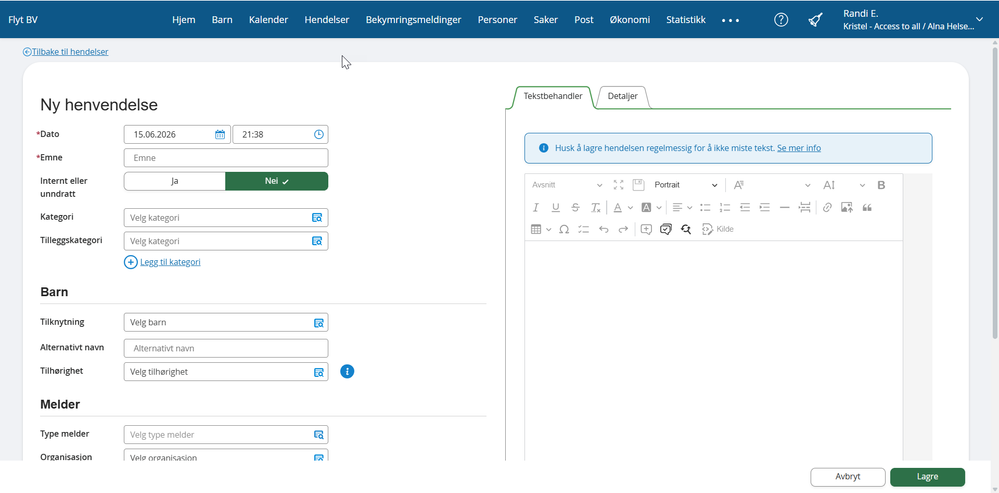Open the Avsnitt paragraph style dropdown
This screenshot has width=999, height=493.
[x=566, y=185]
